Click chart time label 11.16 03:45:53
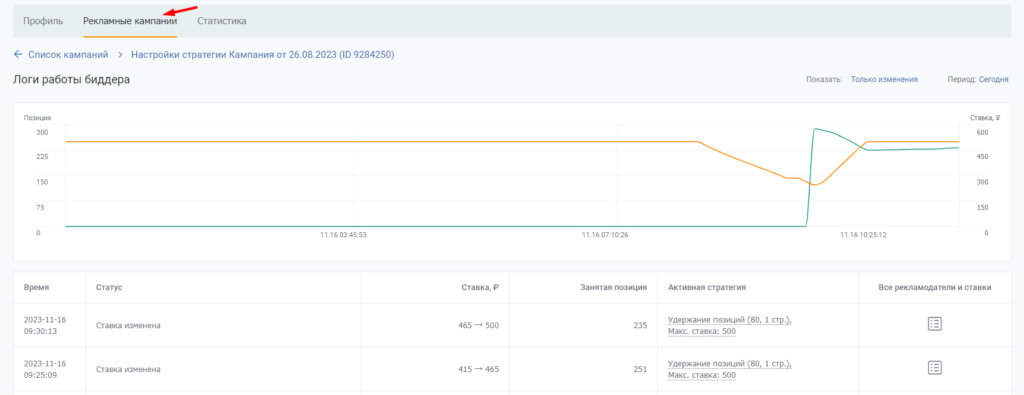 click(x=344, y=234)
